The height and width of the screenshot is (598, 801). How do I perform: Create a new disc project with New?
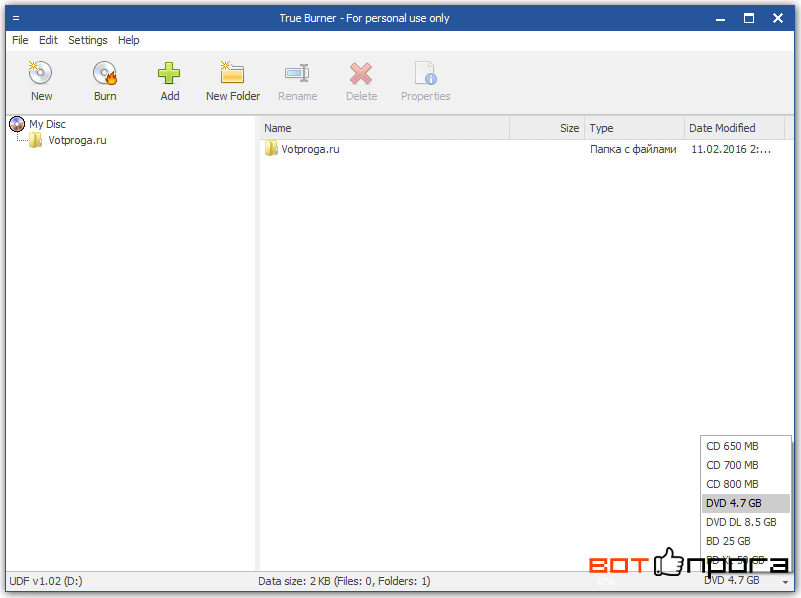pyautogui.click(x=41, y=82)
